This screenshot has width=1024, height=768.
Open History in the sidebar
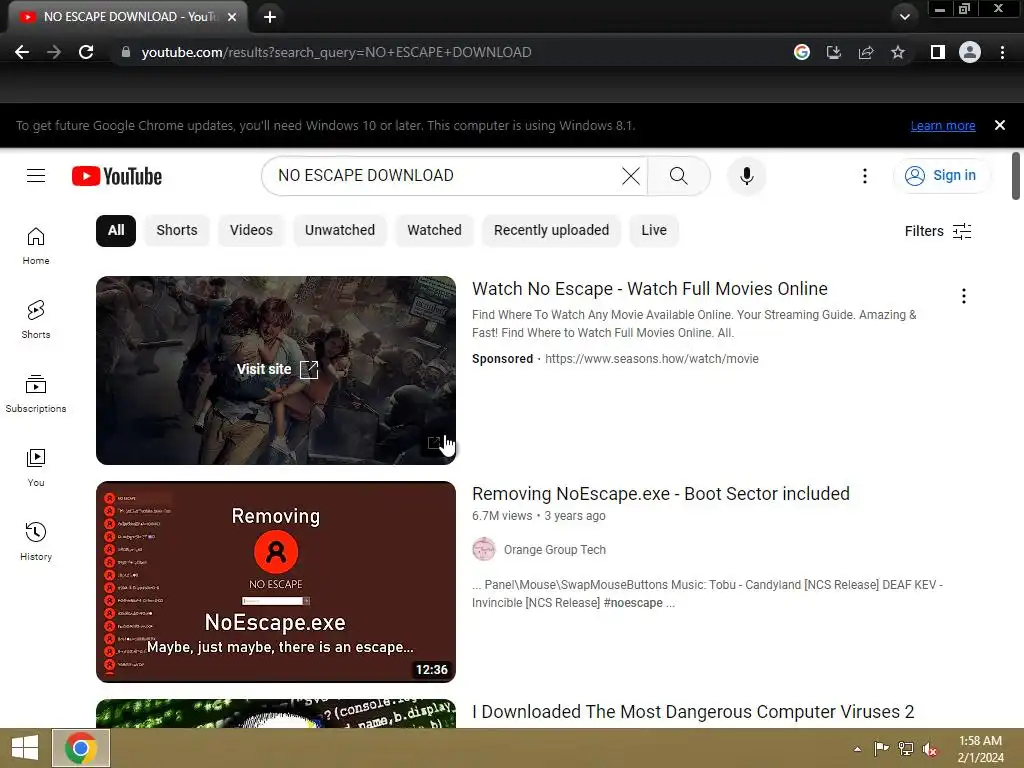(x=36, y=541)
